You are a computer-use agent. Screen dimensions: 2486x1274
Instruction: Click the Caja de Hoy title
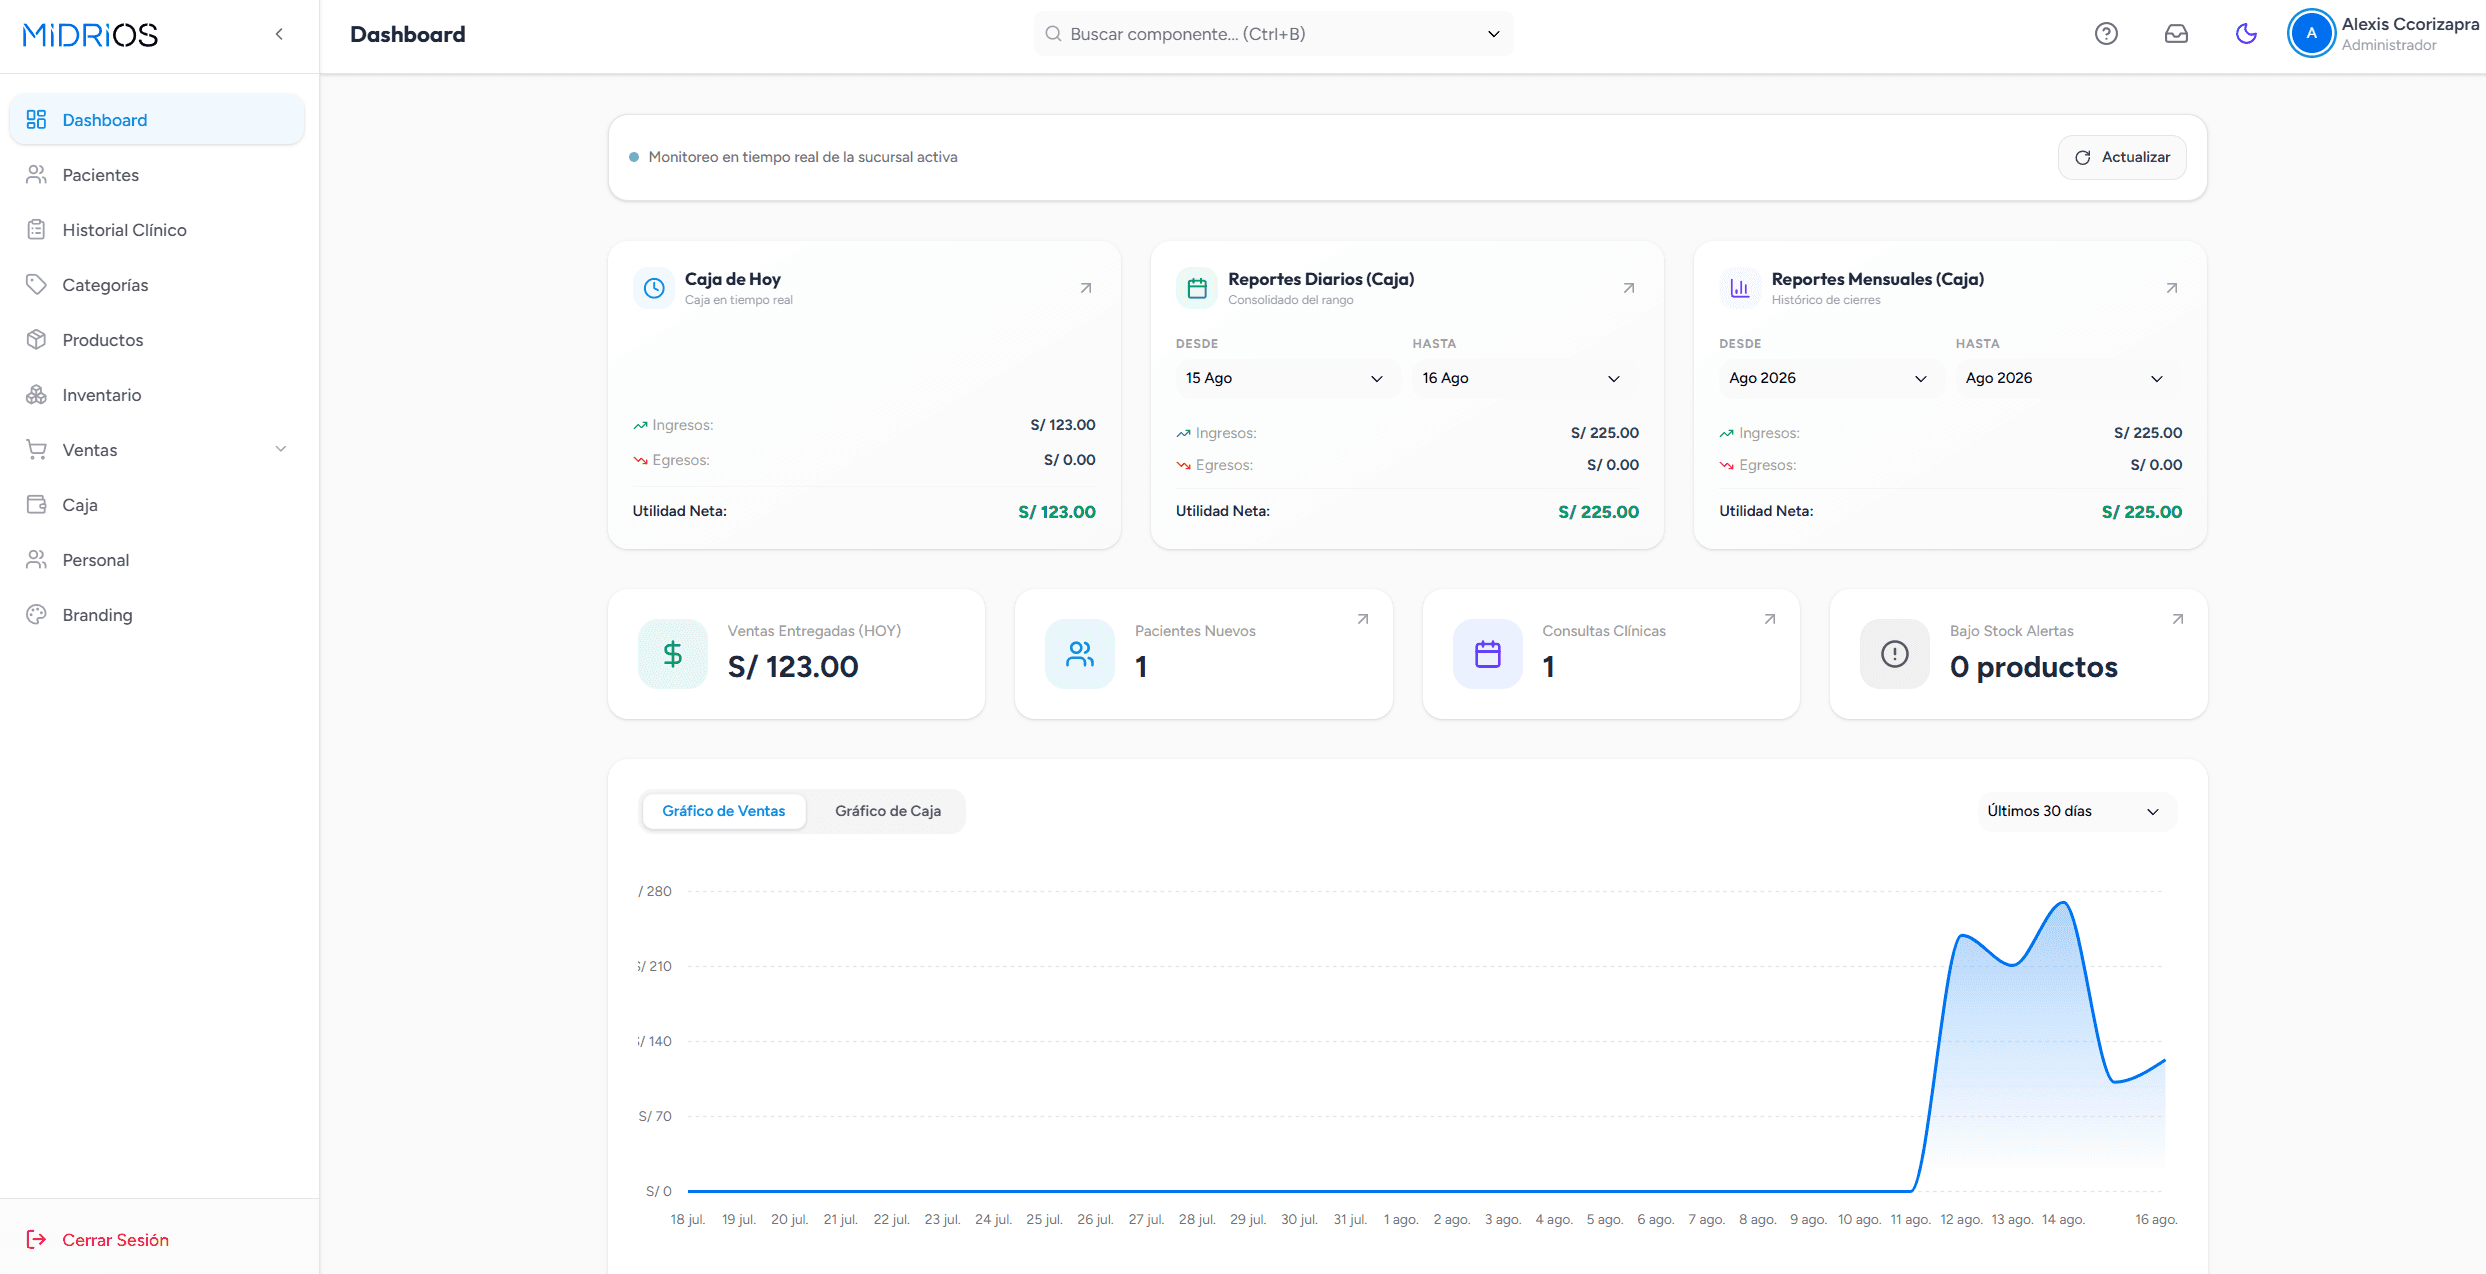(733, 279)
